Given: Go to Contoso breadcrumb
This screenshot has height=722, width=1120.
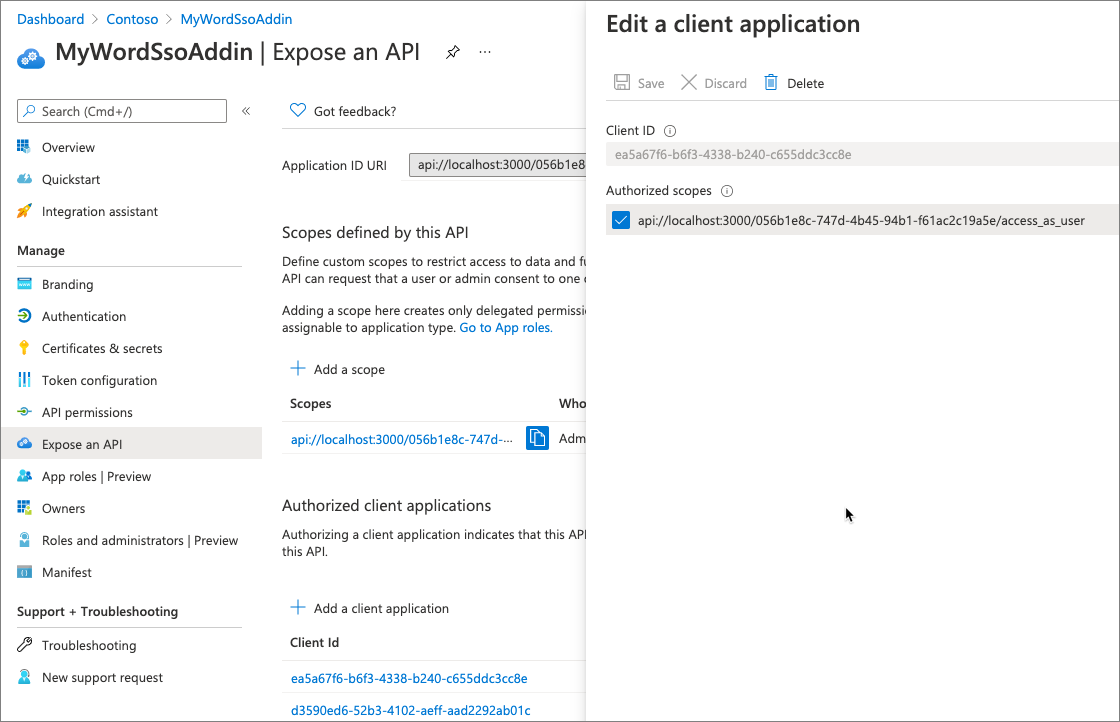Looking at the screenshot, I should coord(132,19).
